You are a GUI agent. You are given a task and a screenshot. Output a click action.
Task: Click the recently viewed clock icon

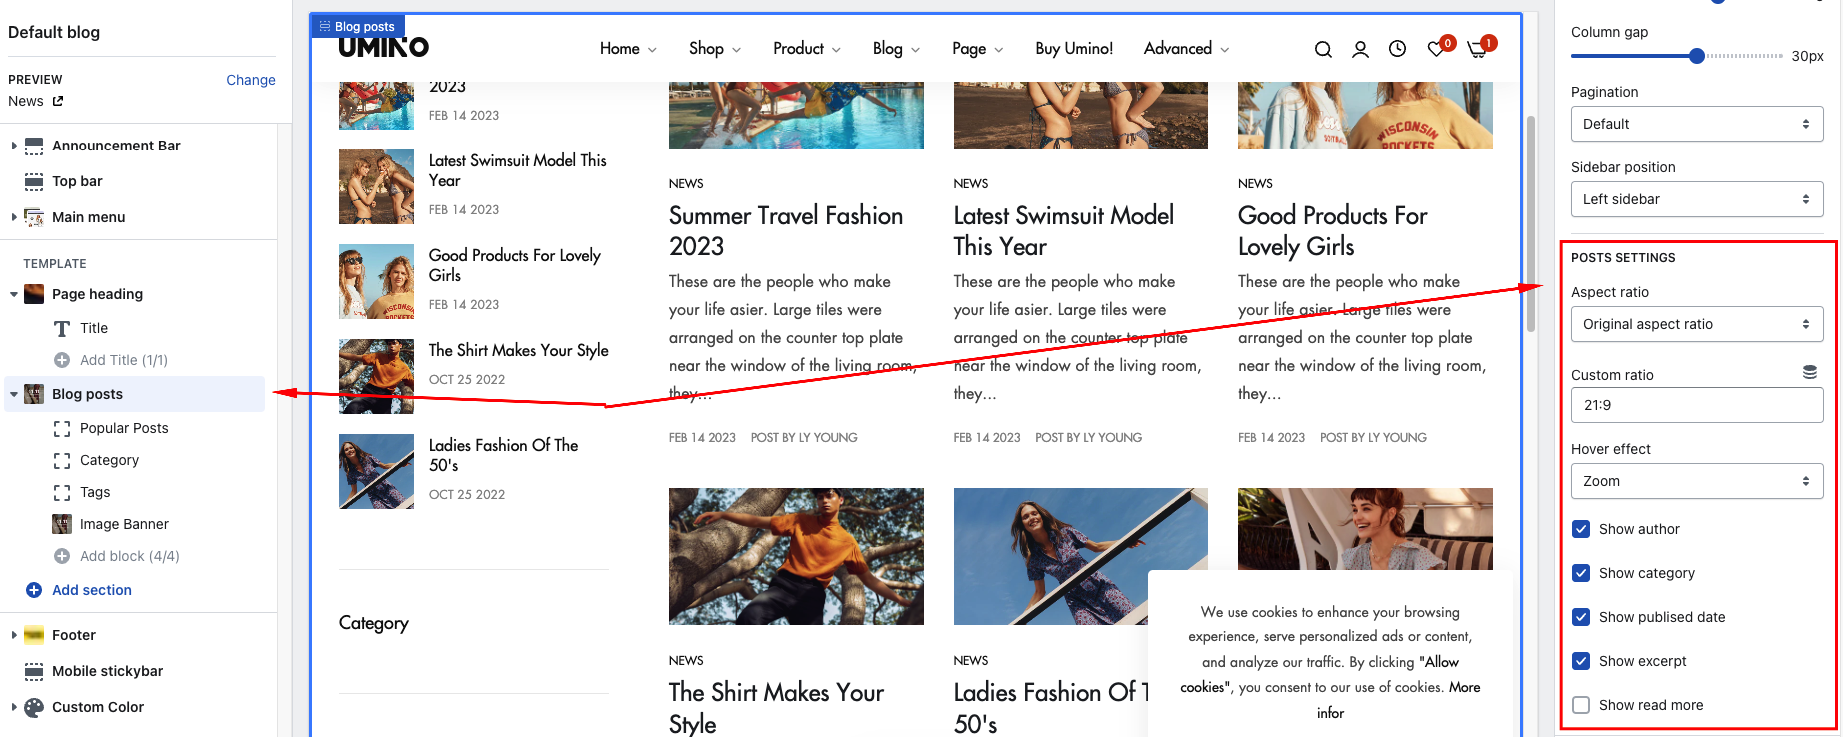1397,49
